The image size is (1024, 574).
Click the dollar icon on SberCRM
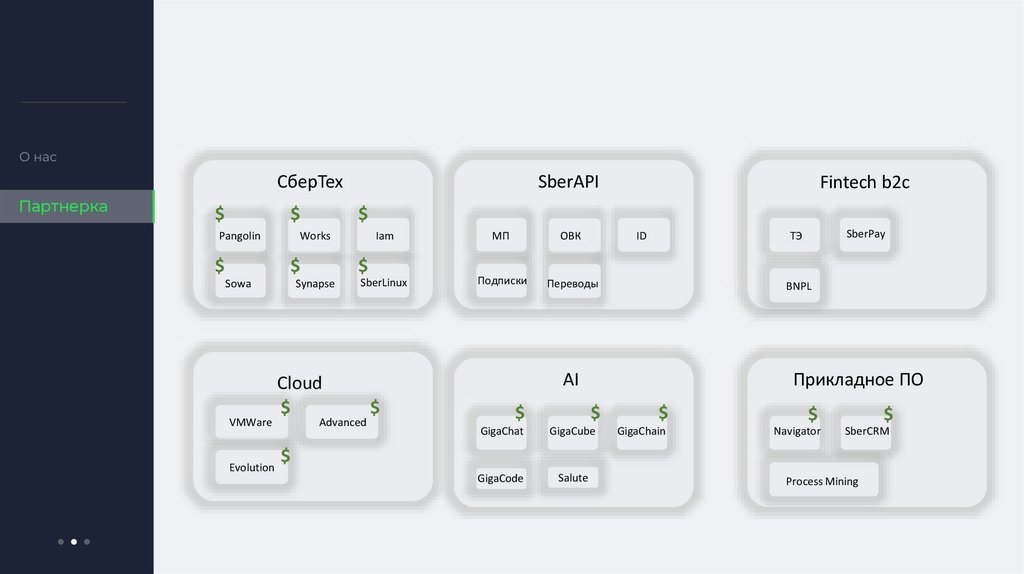click(x=887, y=413)
